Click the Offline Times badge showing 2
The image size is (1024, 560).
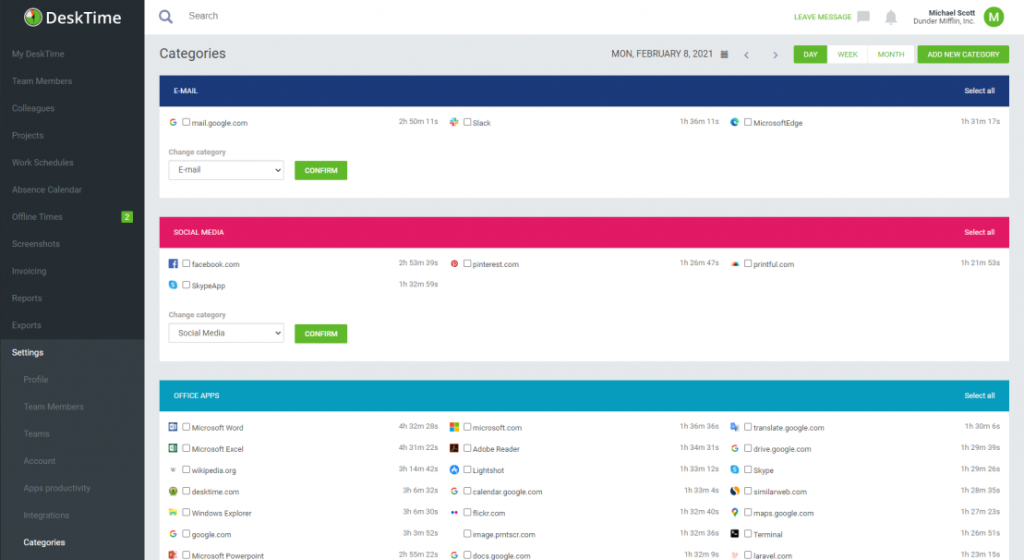pyautogui.click(x=127, y=217)
